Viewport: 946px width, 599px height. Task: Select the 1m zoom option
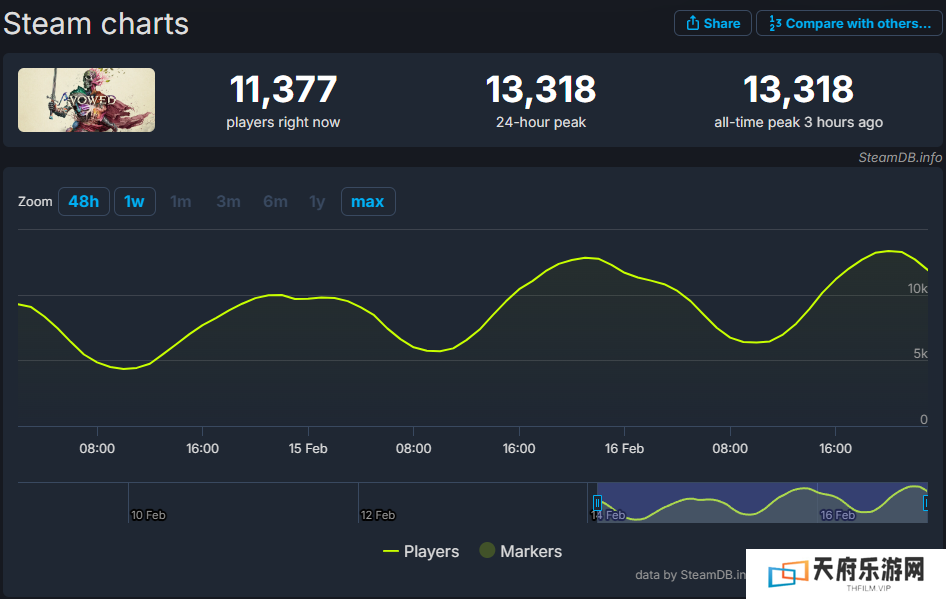tap(180, 201)
